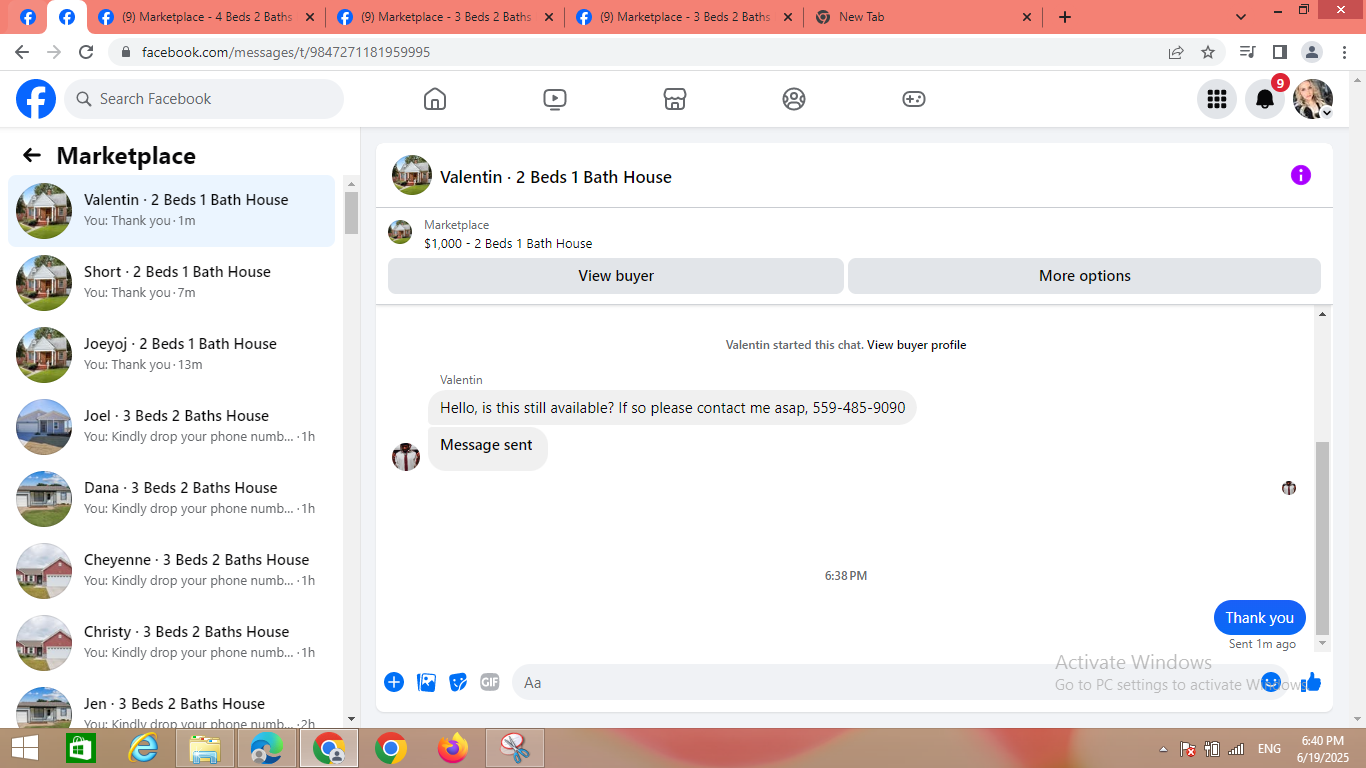Open the View buyer profile link
This screenshot has width=1366, height=768.
pyautogui.click(x=916, y=345)
